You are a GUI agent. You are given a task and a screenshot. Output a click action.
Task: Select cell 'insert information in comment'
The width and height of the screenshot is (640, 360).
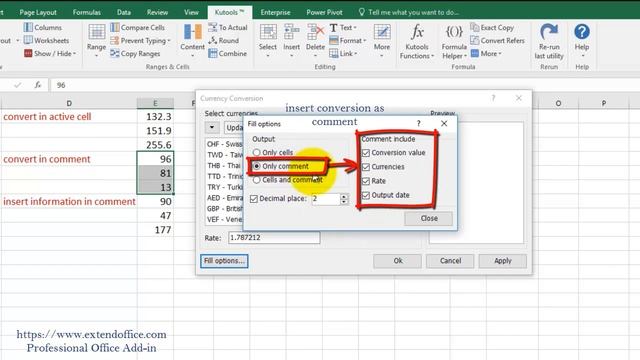tap(69, 202)
